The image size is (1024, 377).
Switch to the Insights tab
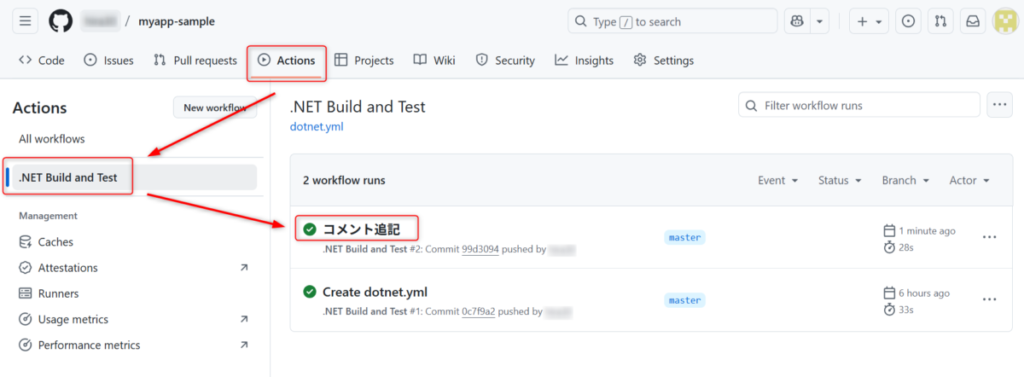tap(584, 61)
